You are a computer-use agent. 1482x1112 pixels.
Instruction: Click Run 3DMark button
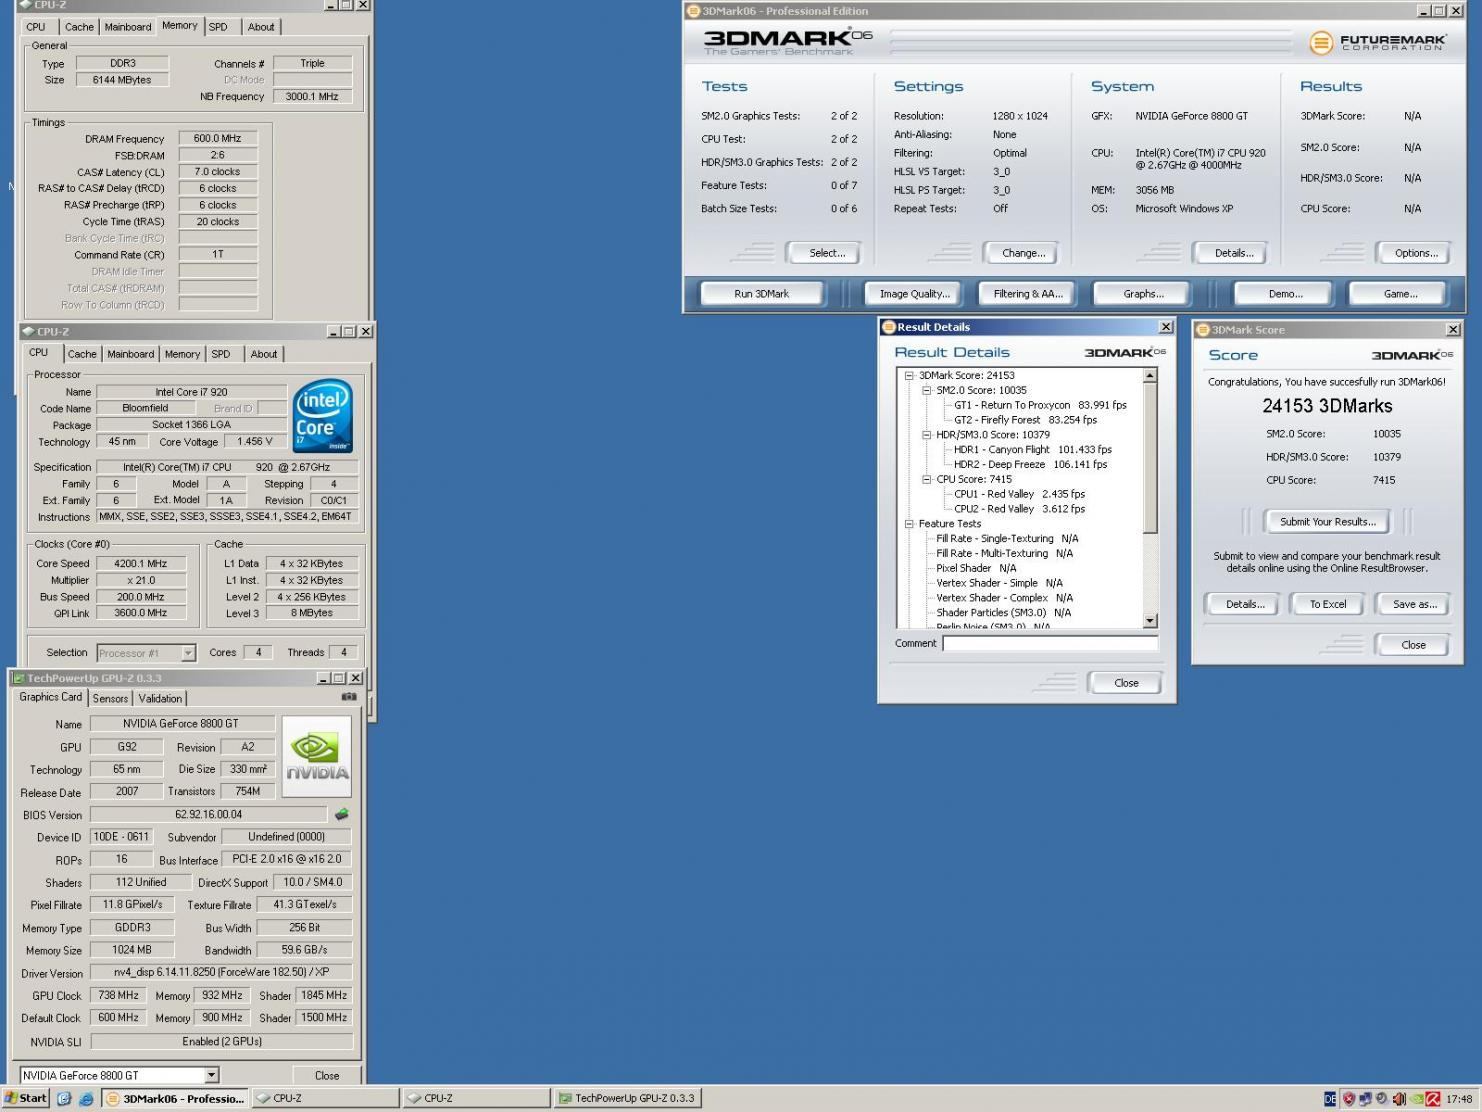pos(762,294)
